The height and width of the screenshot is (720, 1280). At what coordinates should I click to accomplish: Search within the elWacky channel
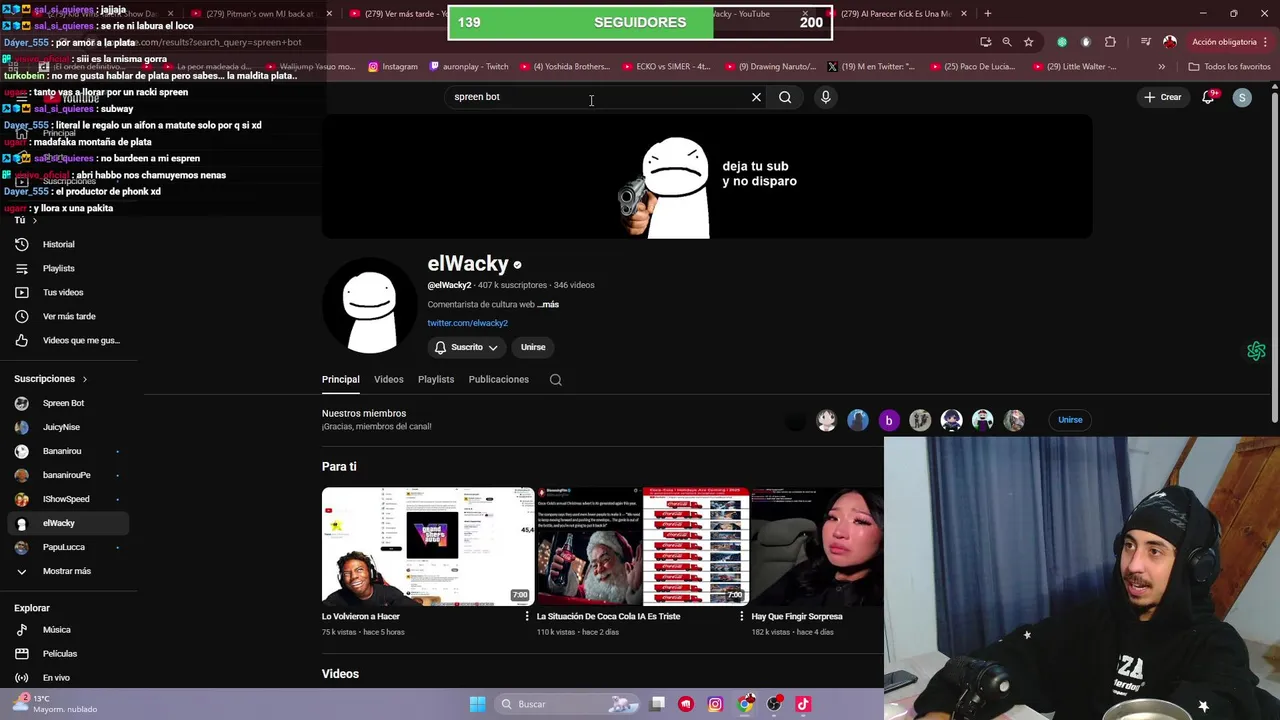556,380
